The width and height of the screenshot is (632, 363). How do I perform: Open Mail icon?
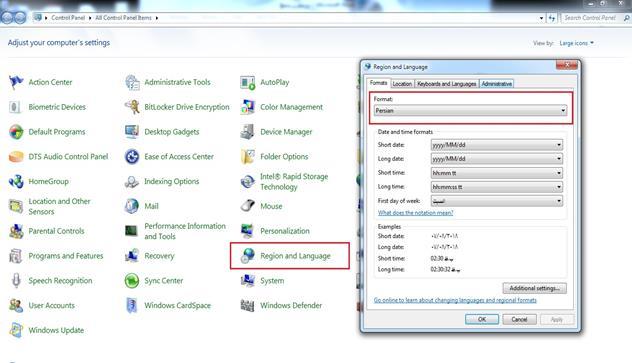point(132,206)
